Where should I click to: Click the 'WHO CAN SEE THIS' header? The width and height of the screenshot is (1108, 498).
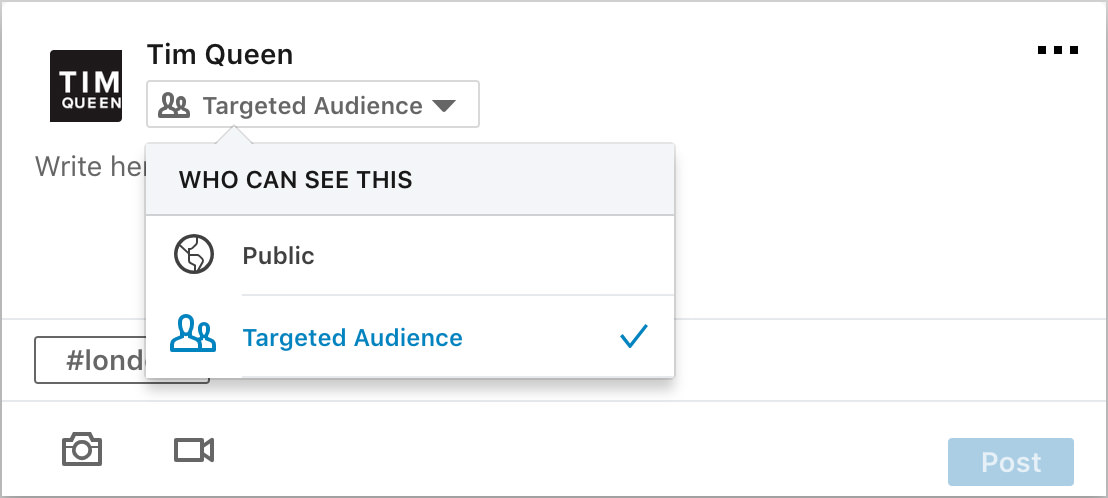click(x=296, y=181)
